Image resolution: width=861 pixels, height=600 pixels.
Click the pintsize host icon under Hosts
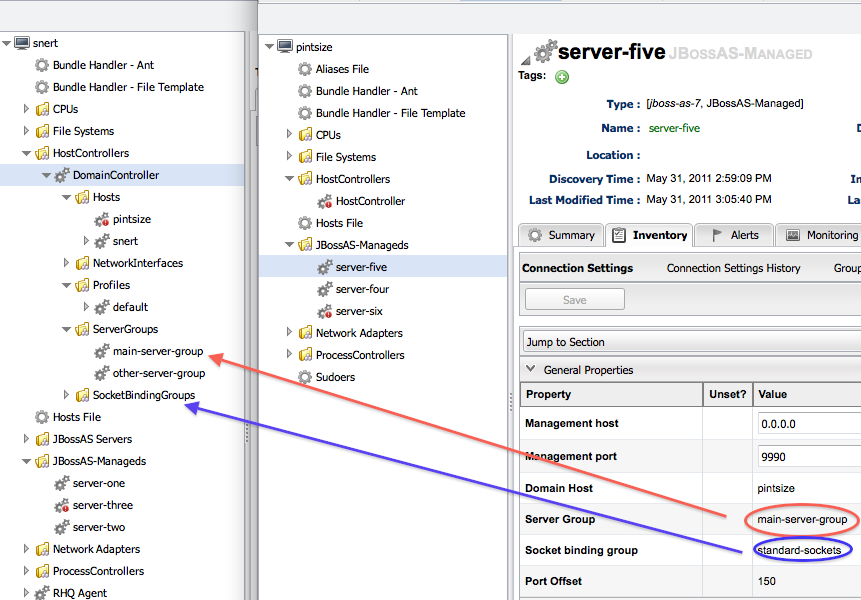coord(102,219)
